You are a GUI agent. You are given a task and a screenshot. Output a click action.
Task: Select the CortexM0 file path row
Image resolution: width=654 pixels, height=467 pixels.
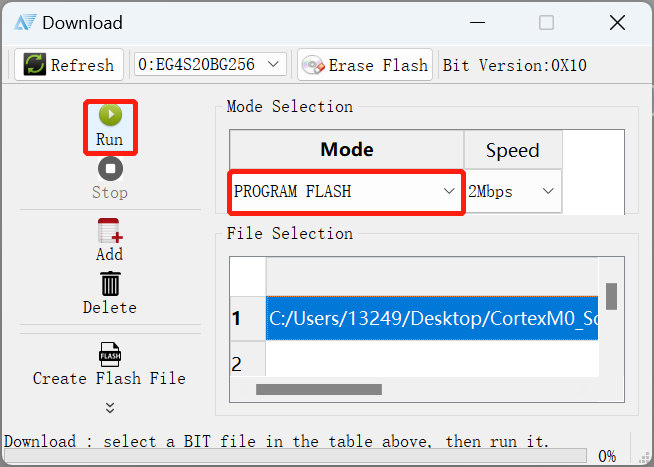coord(432,318)
